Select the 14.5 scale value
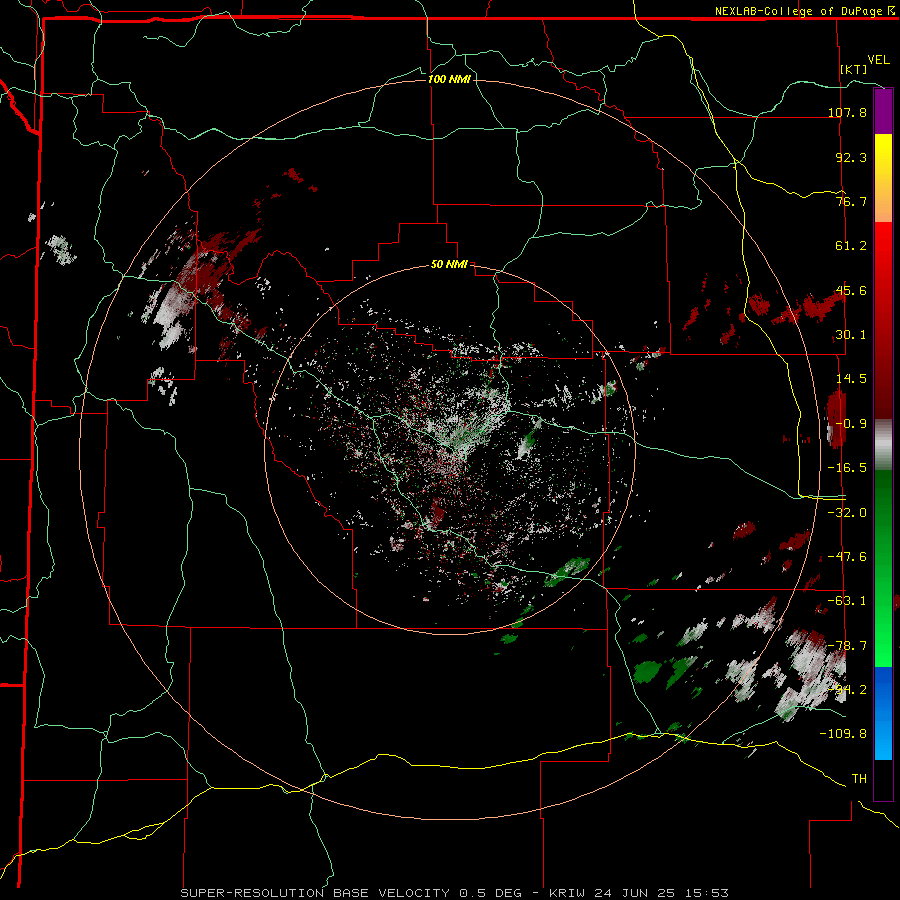This screenshot has height=900, width=900. [851, 379]
